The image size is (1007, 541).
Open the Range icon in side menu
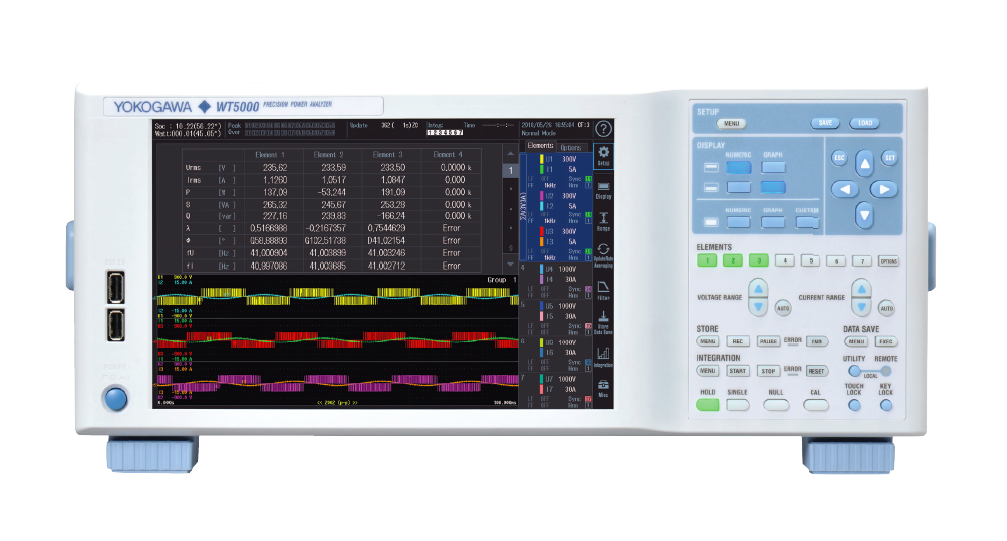click(603, 221)
